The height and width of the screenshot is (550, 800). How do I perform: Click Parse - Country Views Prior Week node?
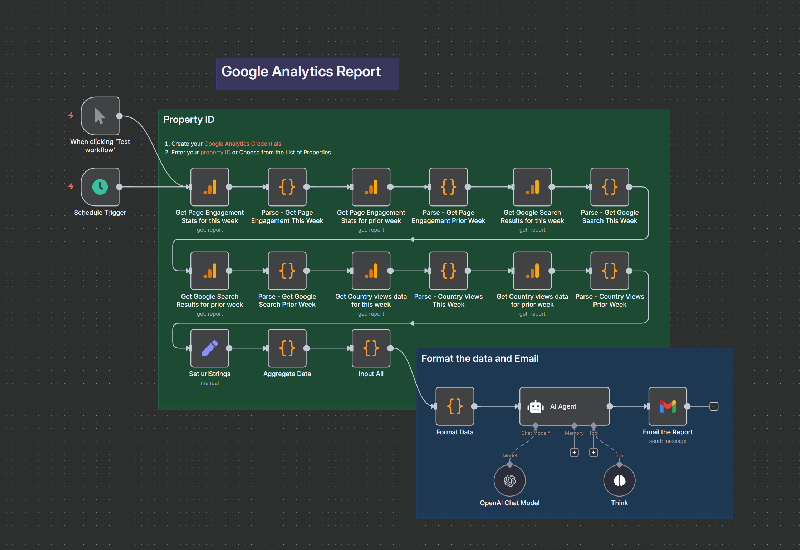610,270
